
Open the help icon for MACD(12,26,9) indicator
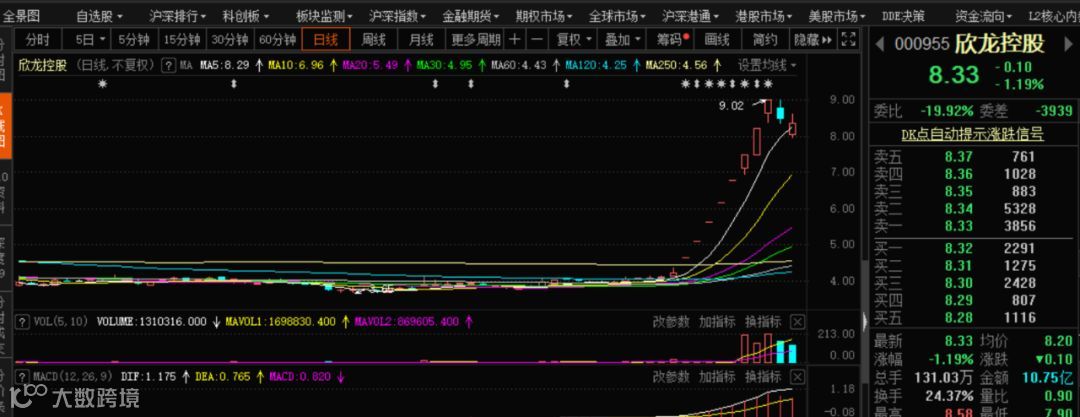click(x=22, y=377)
